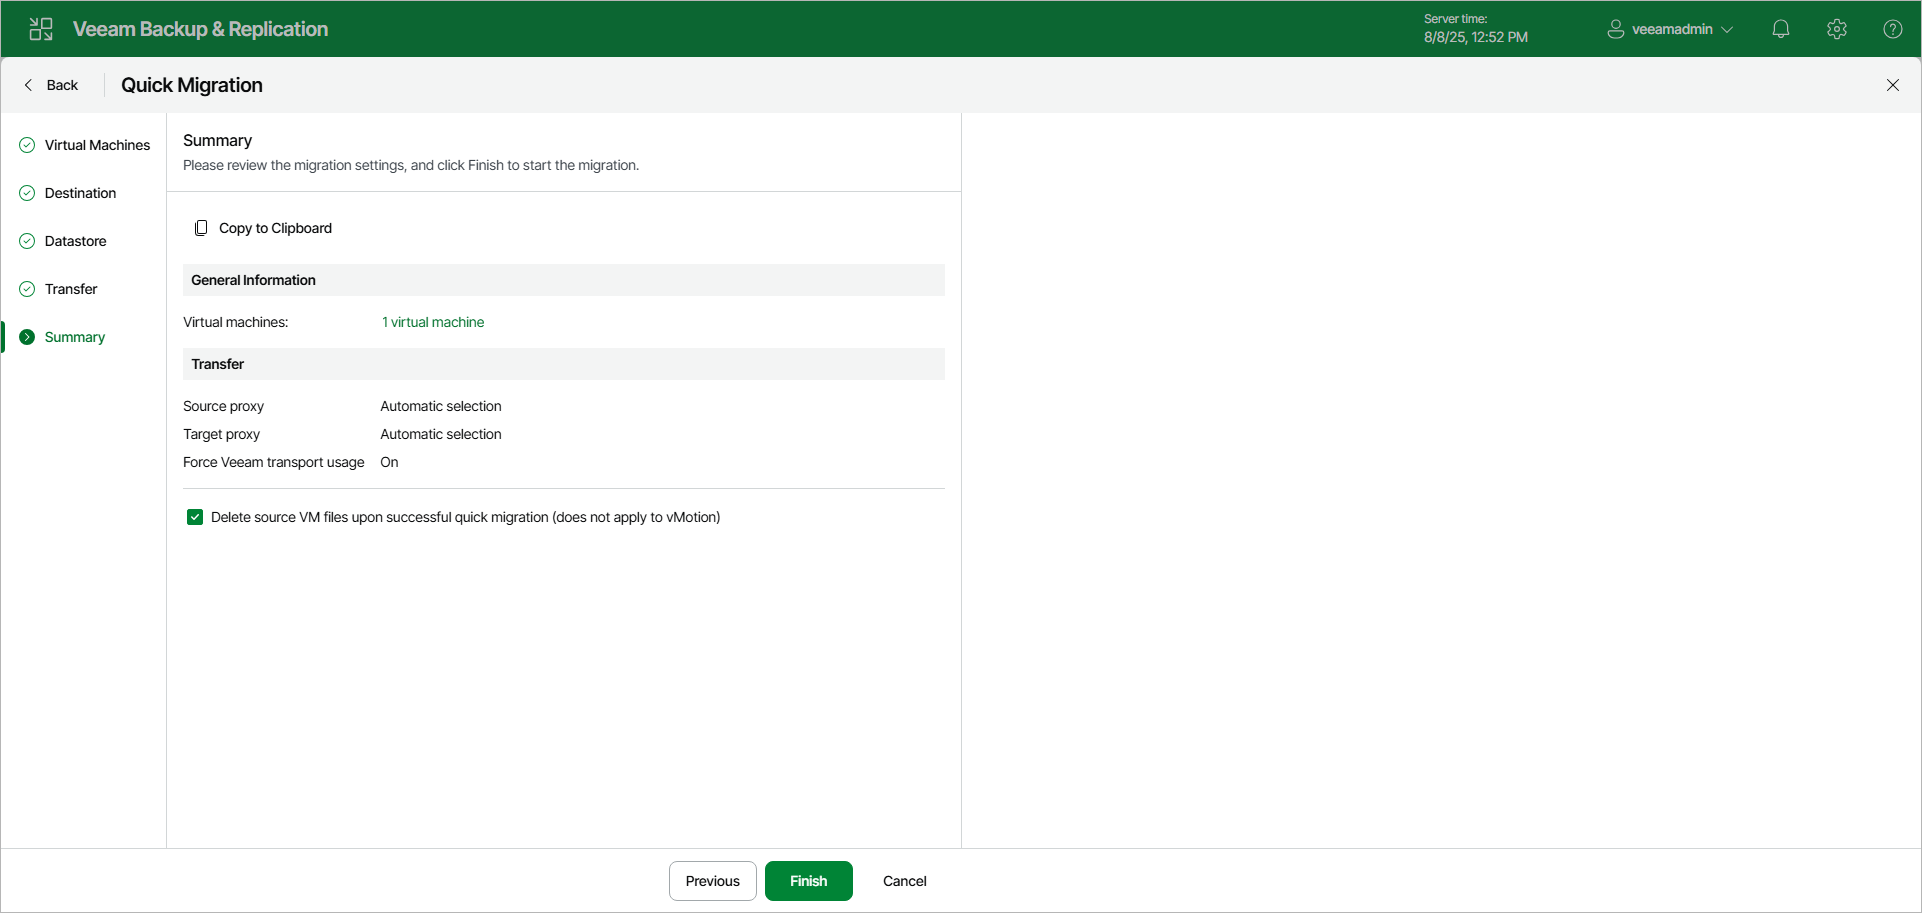Image resolution: width=1922 pixels, height=913 pixels.
Task: Go to the Transfer step
Action: point(71,289)
